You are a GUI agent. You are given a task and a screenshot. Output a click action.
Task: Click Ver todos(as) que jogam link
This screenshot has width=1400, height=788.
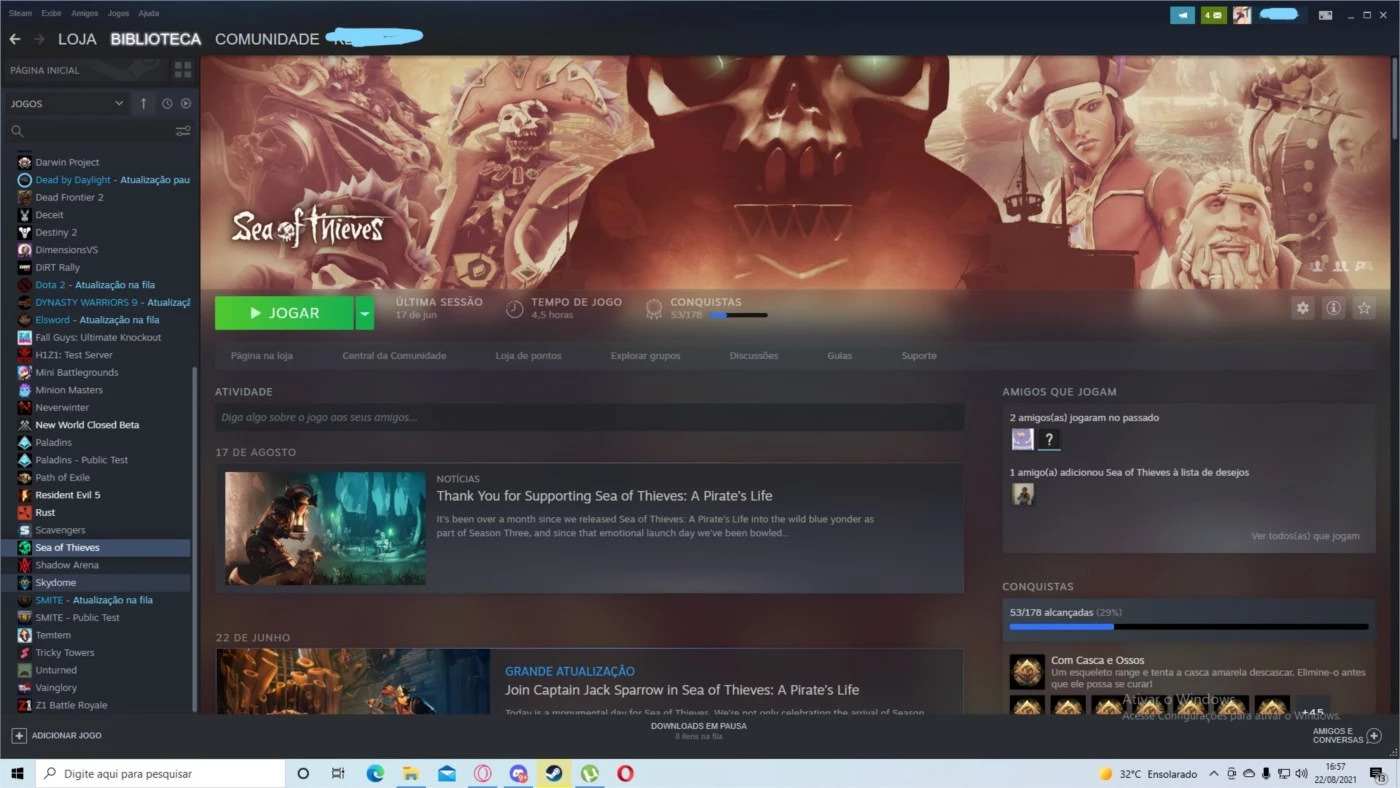[1305, 536]
